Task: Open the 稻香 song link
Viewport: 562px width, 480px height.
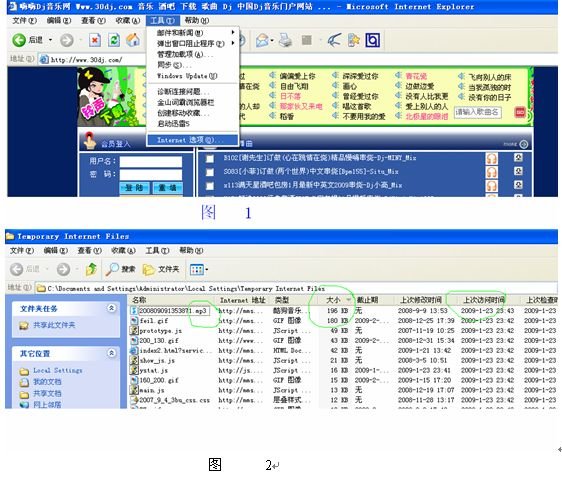Action: point(287,116)
